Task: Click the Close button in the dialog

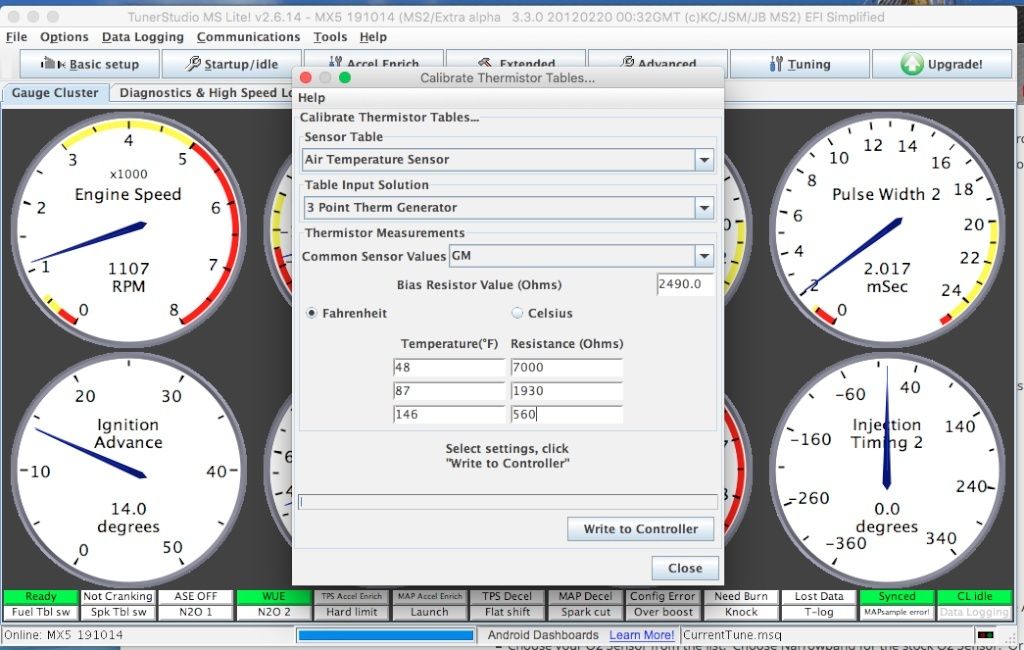Action: coord(685,568)
